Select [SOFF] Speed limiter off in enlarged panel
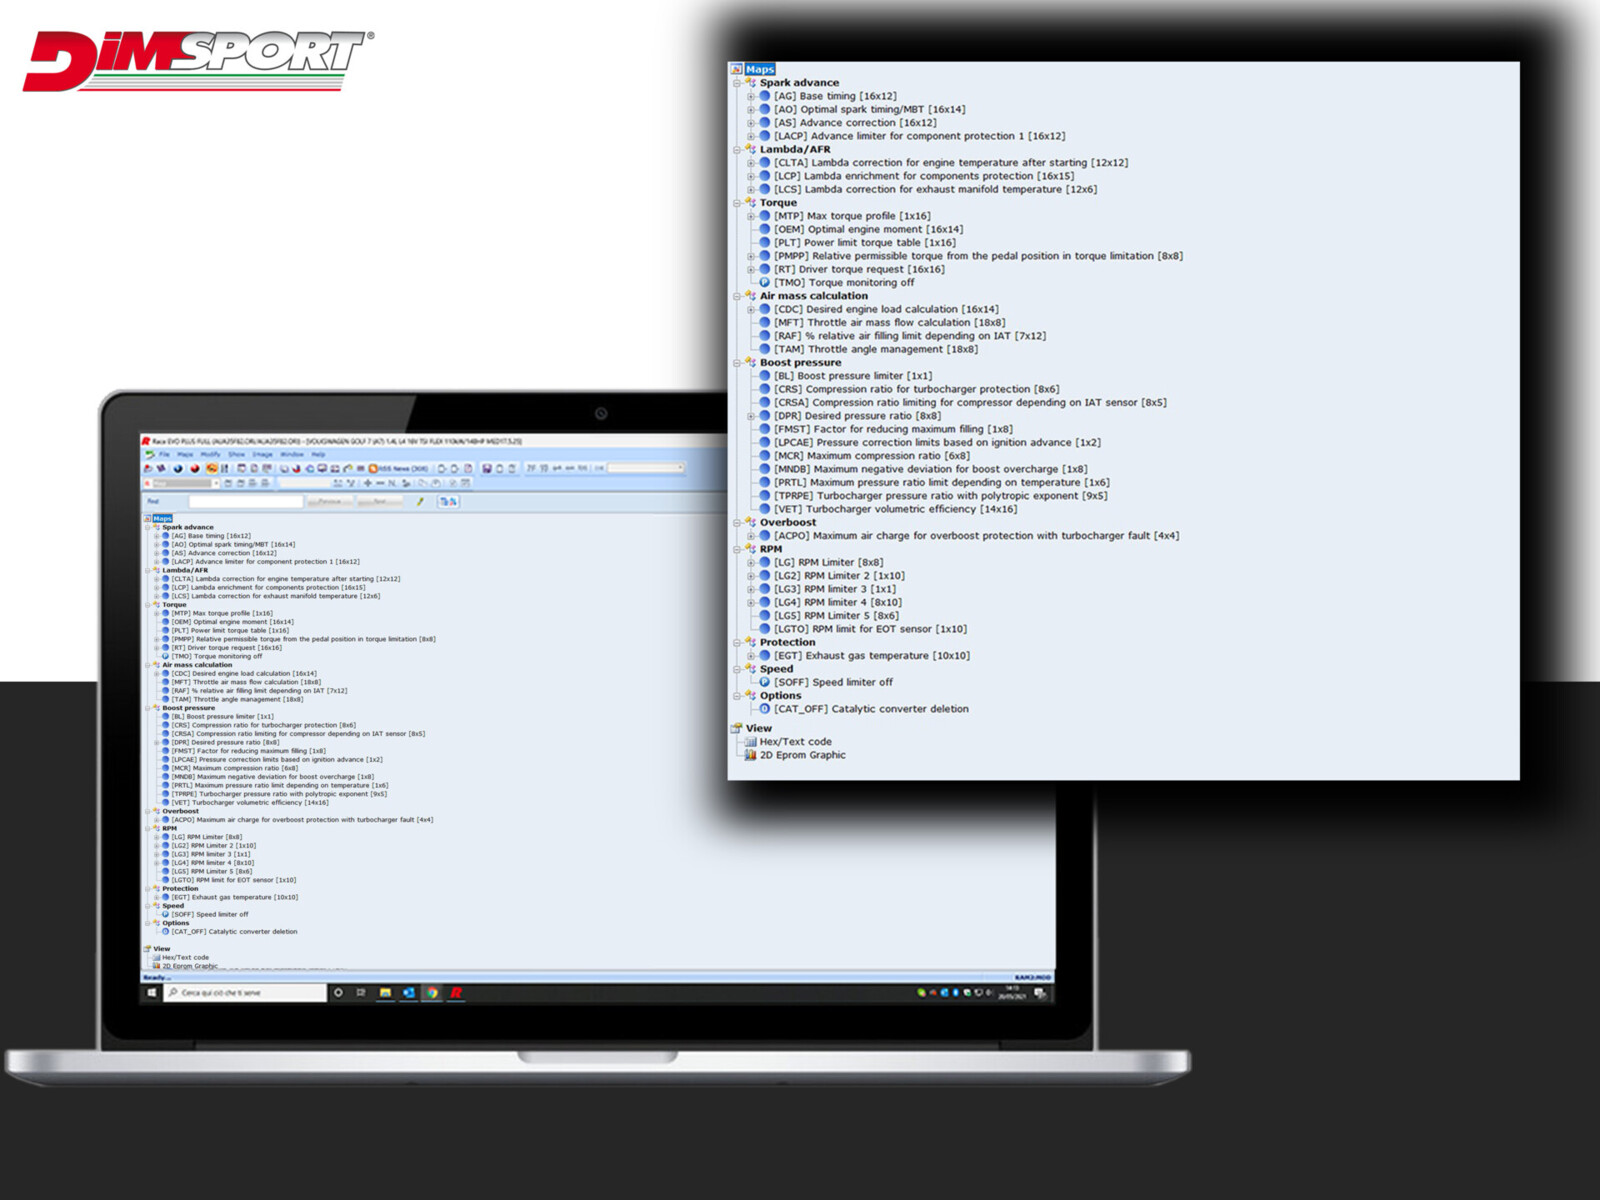This screenshot has height=1200, width=1600. click(x=852, y=682)
